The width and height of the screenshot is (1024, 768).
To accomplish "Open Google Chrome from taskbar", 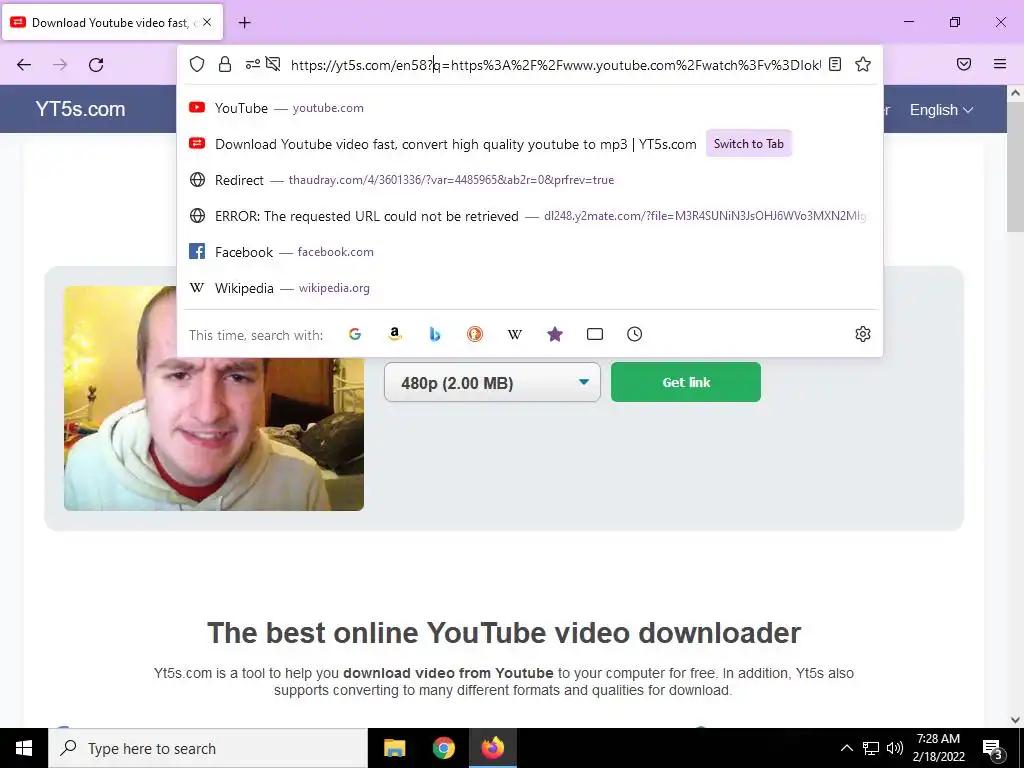I will pyautogui.click(x=443, y=748).
